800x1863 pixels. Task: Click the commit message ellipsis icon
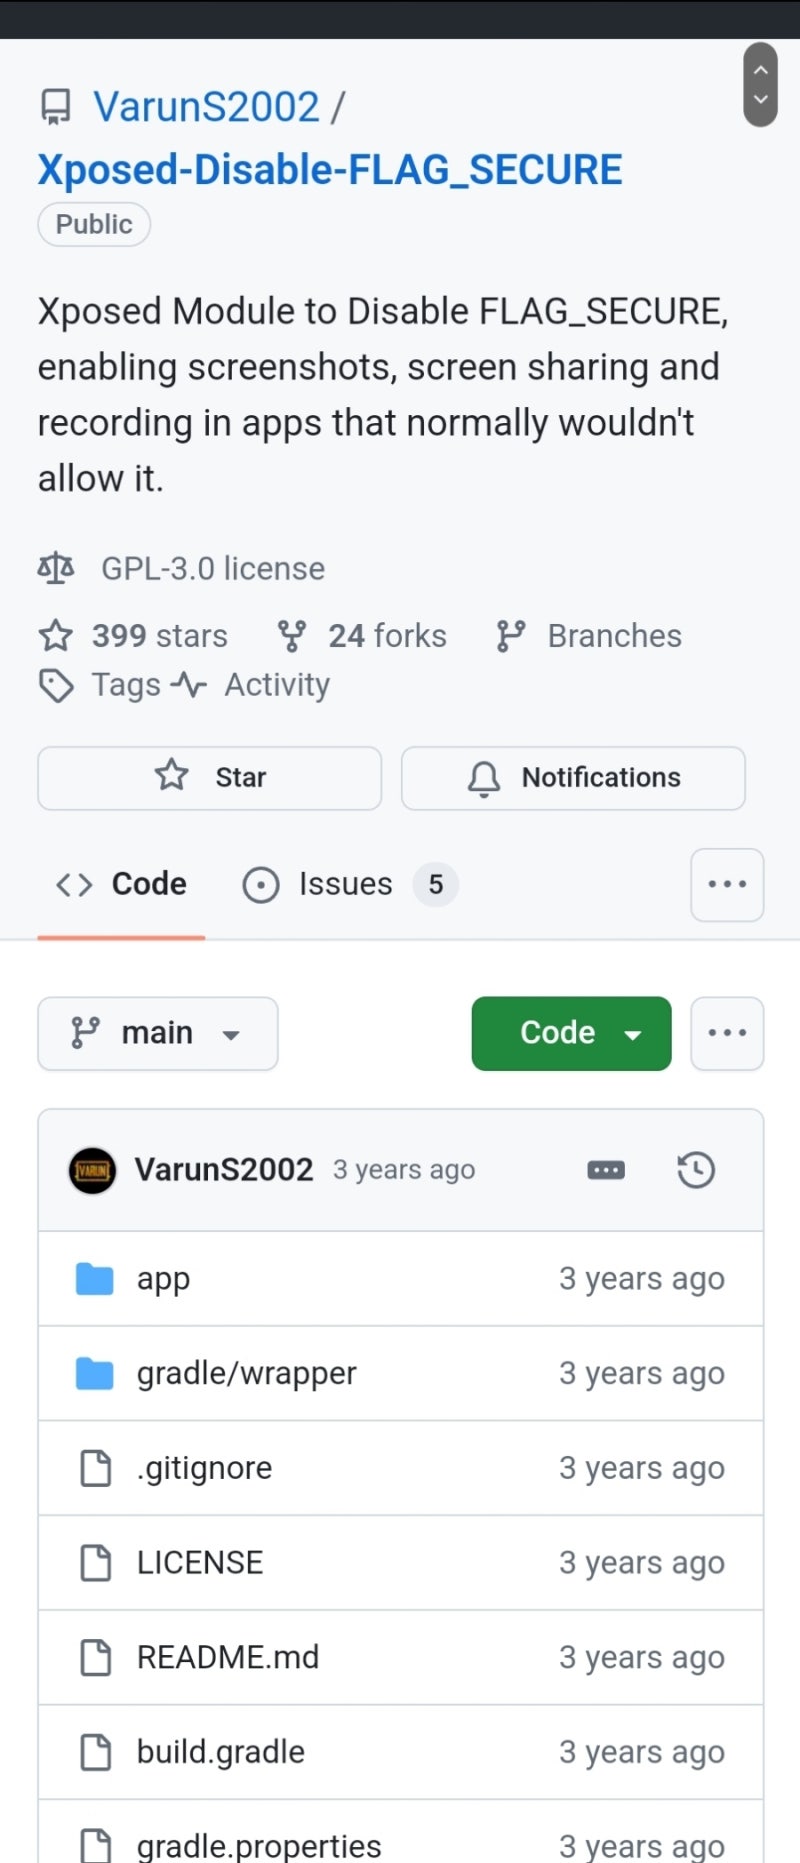606,1170
